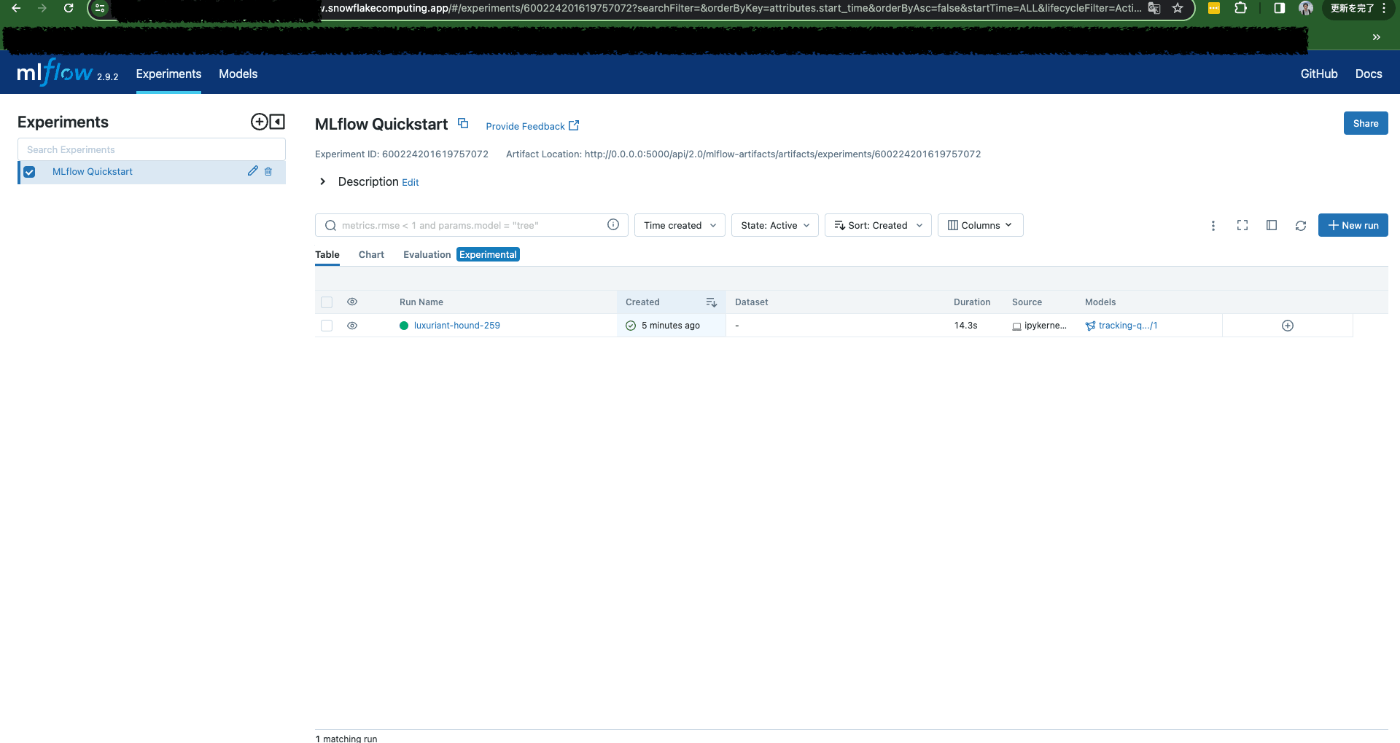
Task: Add column plus icon in luxuriant-hound-259 row
Action: click(x=1288, y=325)
